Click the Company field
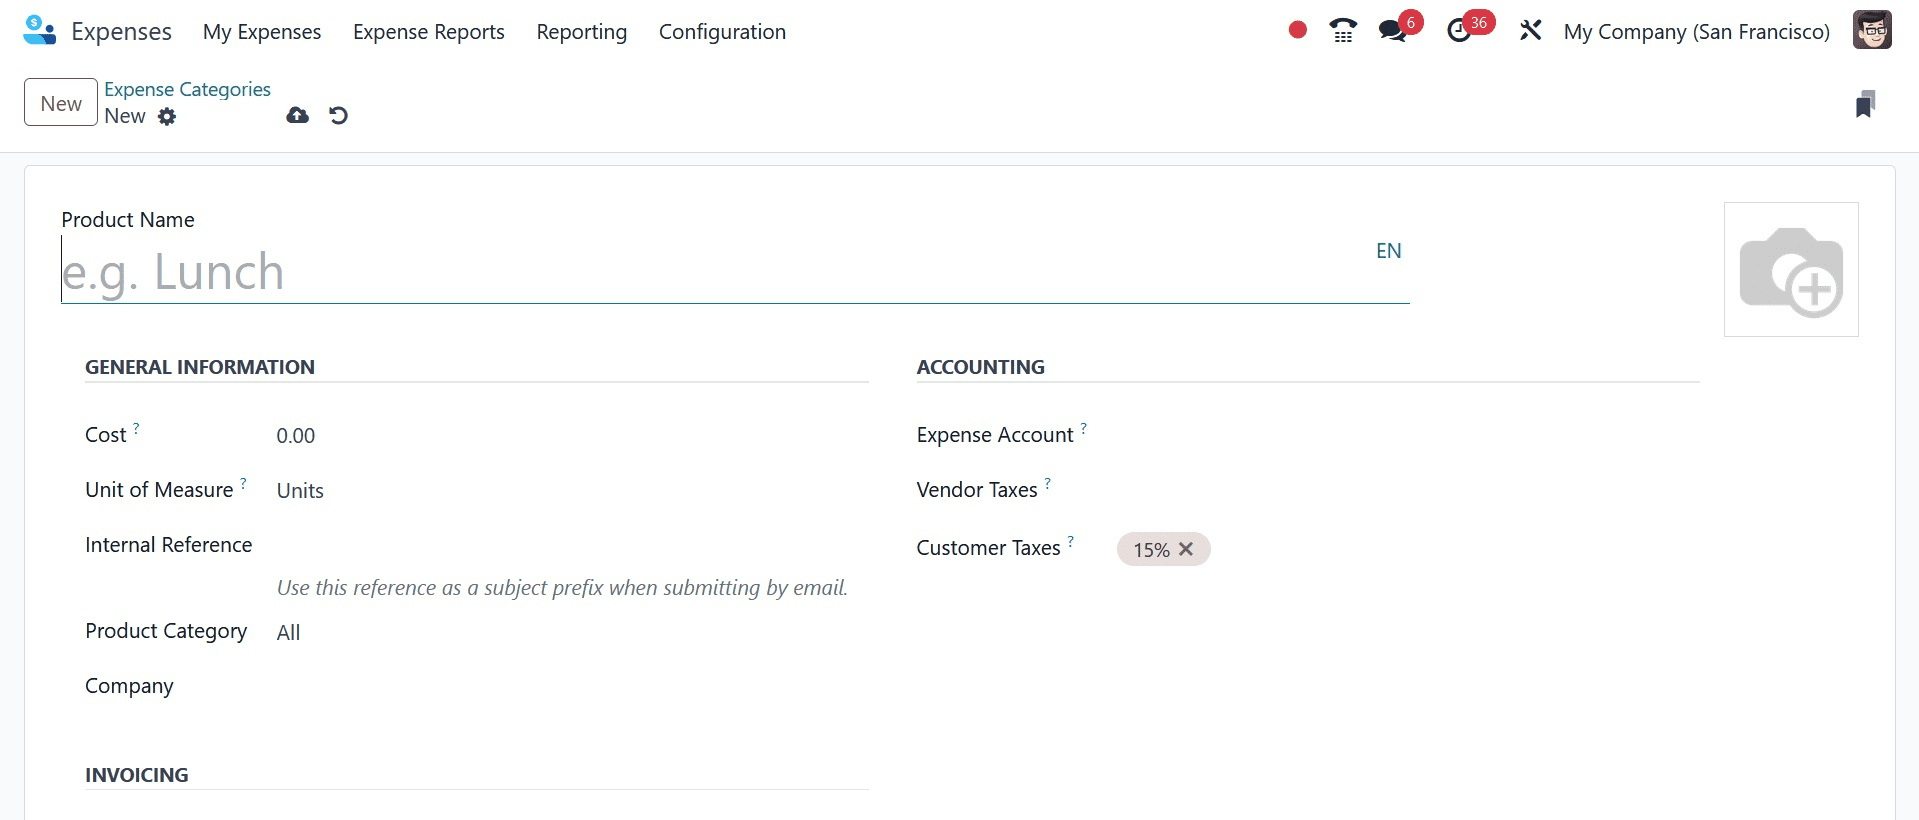Image resolution: width=1919 pixels, height=820 pixels. click(572, 687)
